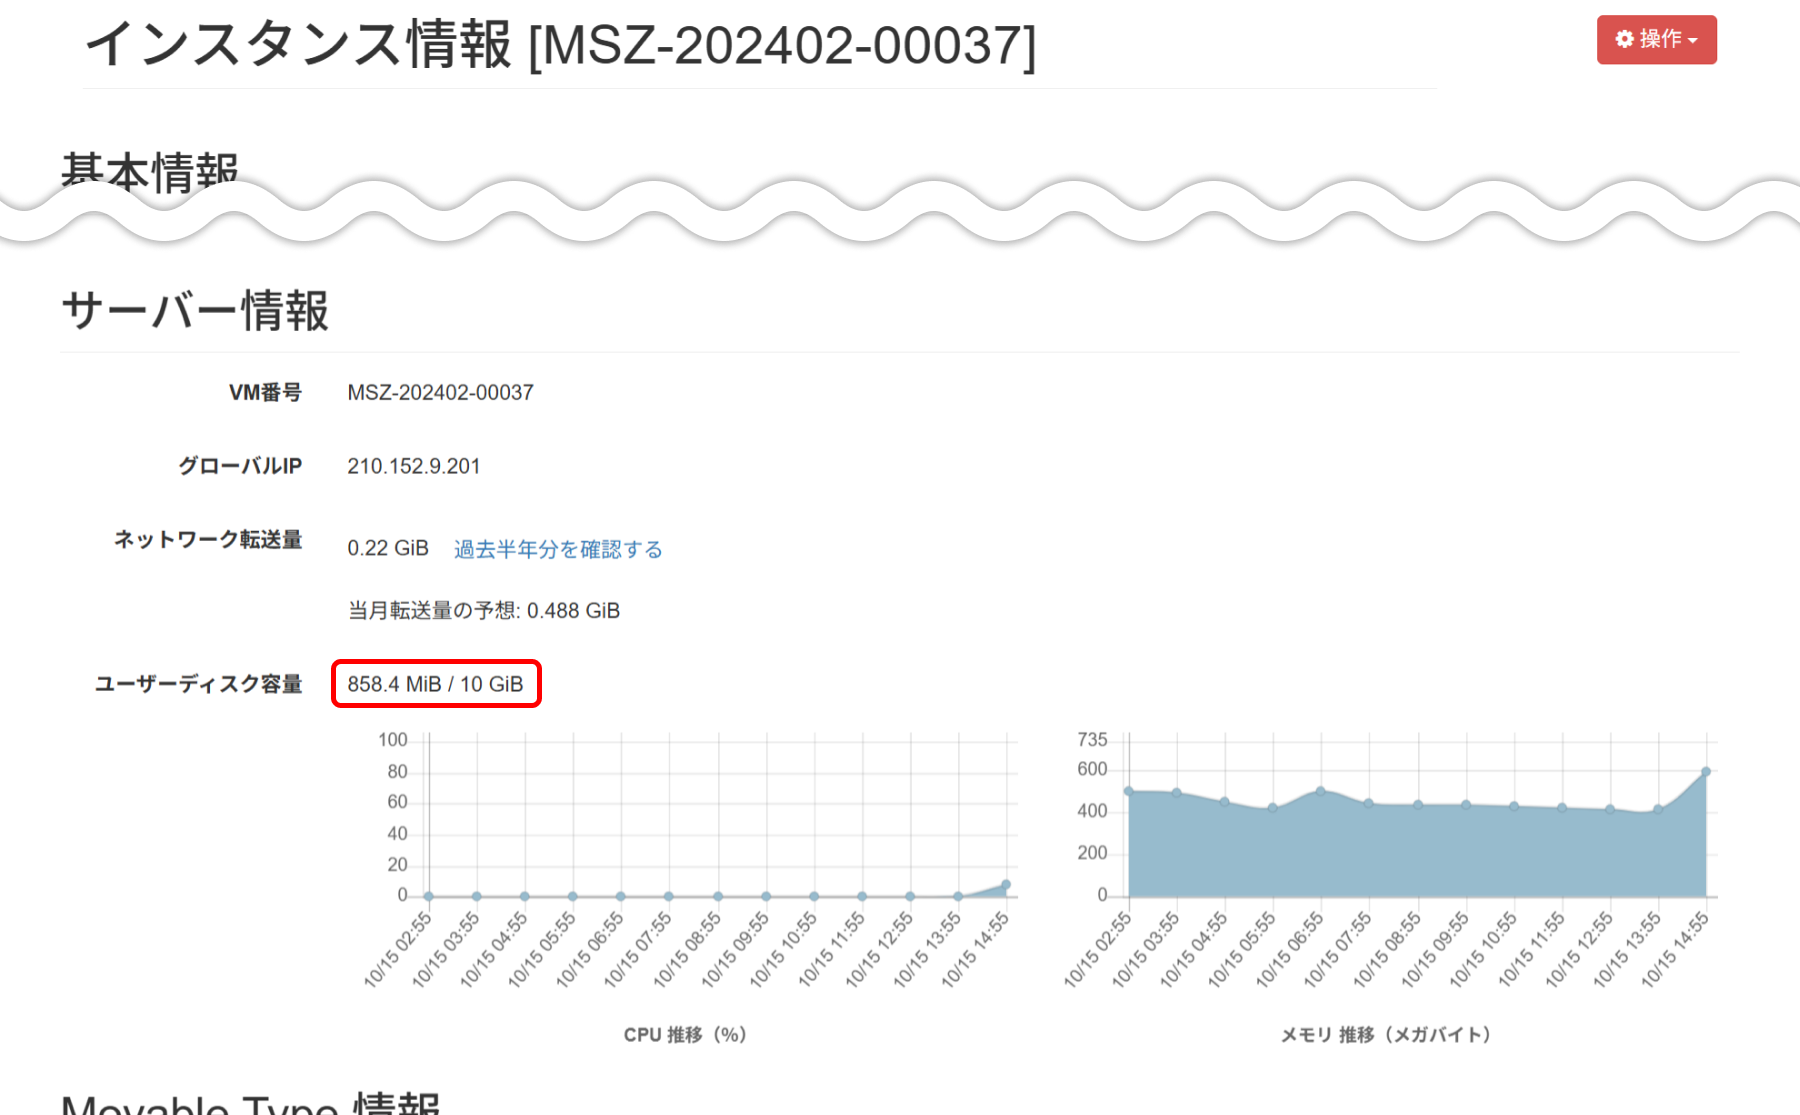Click the memory chart 10/15 14:55 data point
1800x1115 pixels.
(1706, 772)
